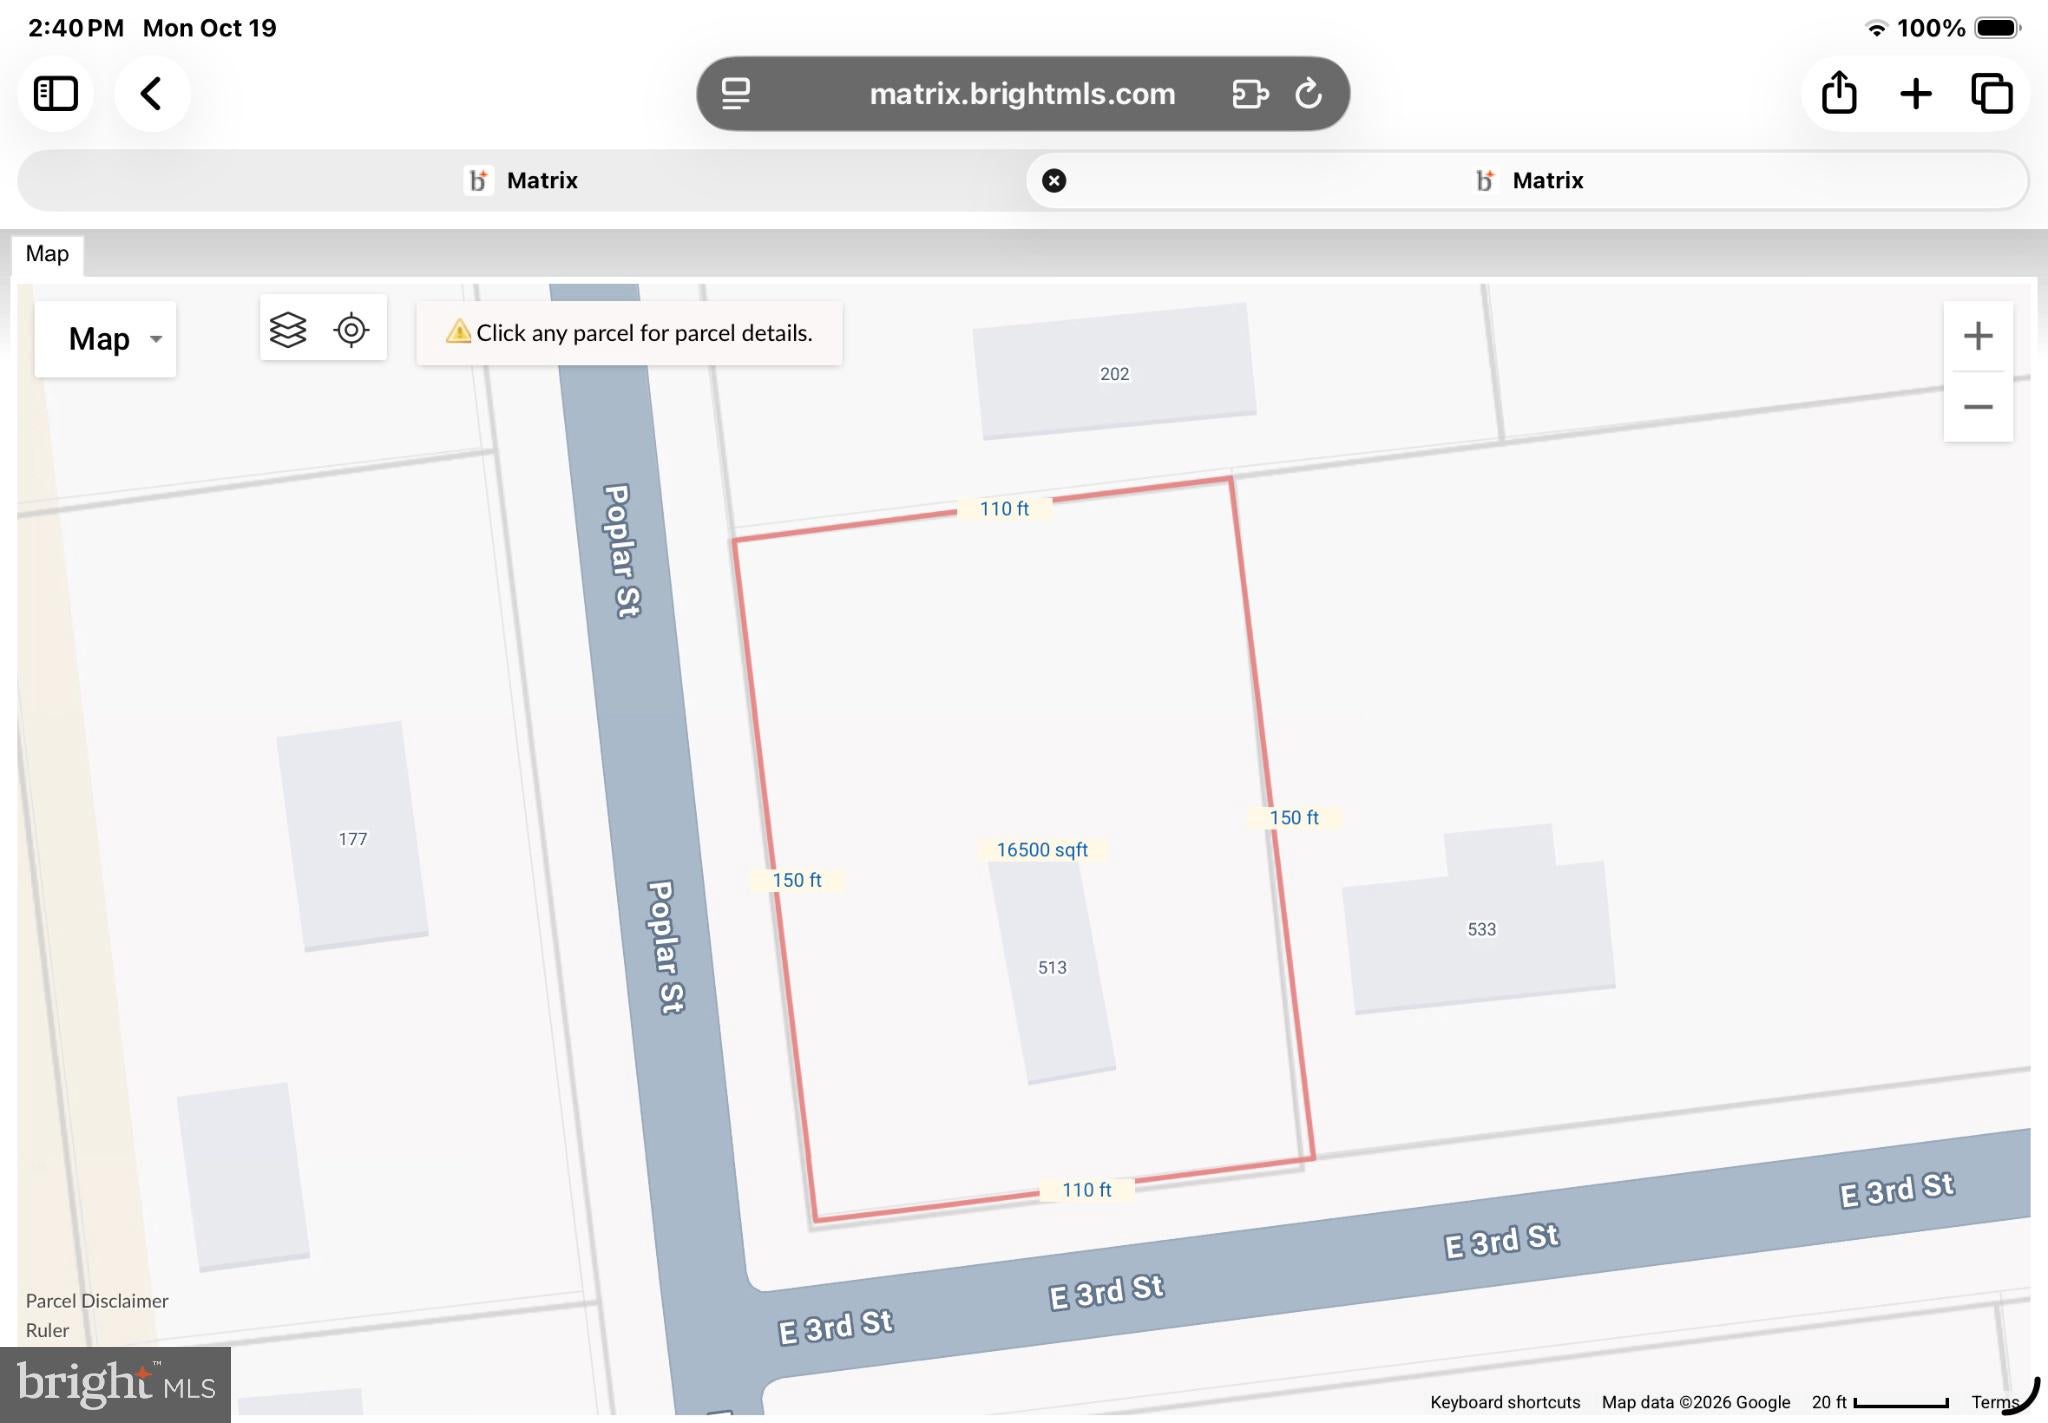
Task: Go back with the back arrow
Action: 151,94
